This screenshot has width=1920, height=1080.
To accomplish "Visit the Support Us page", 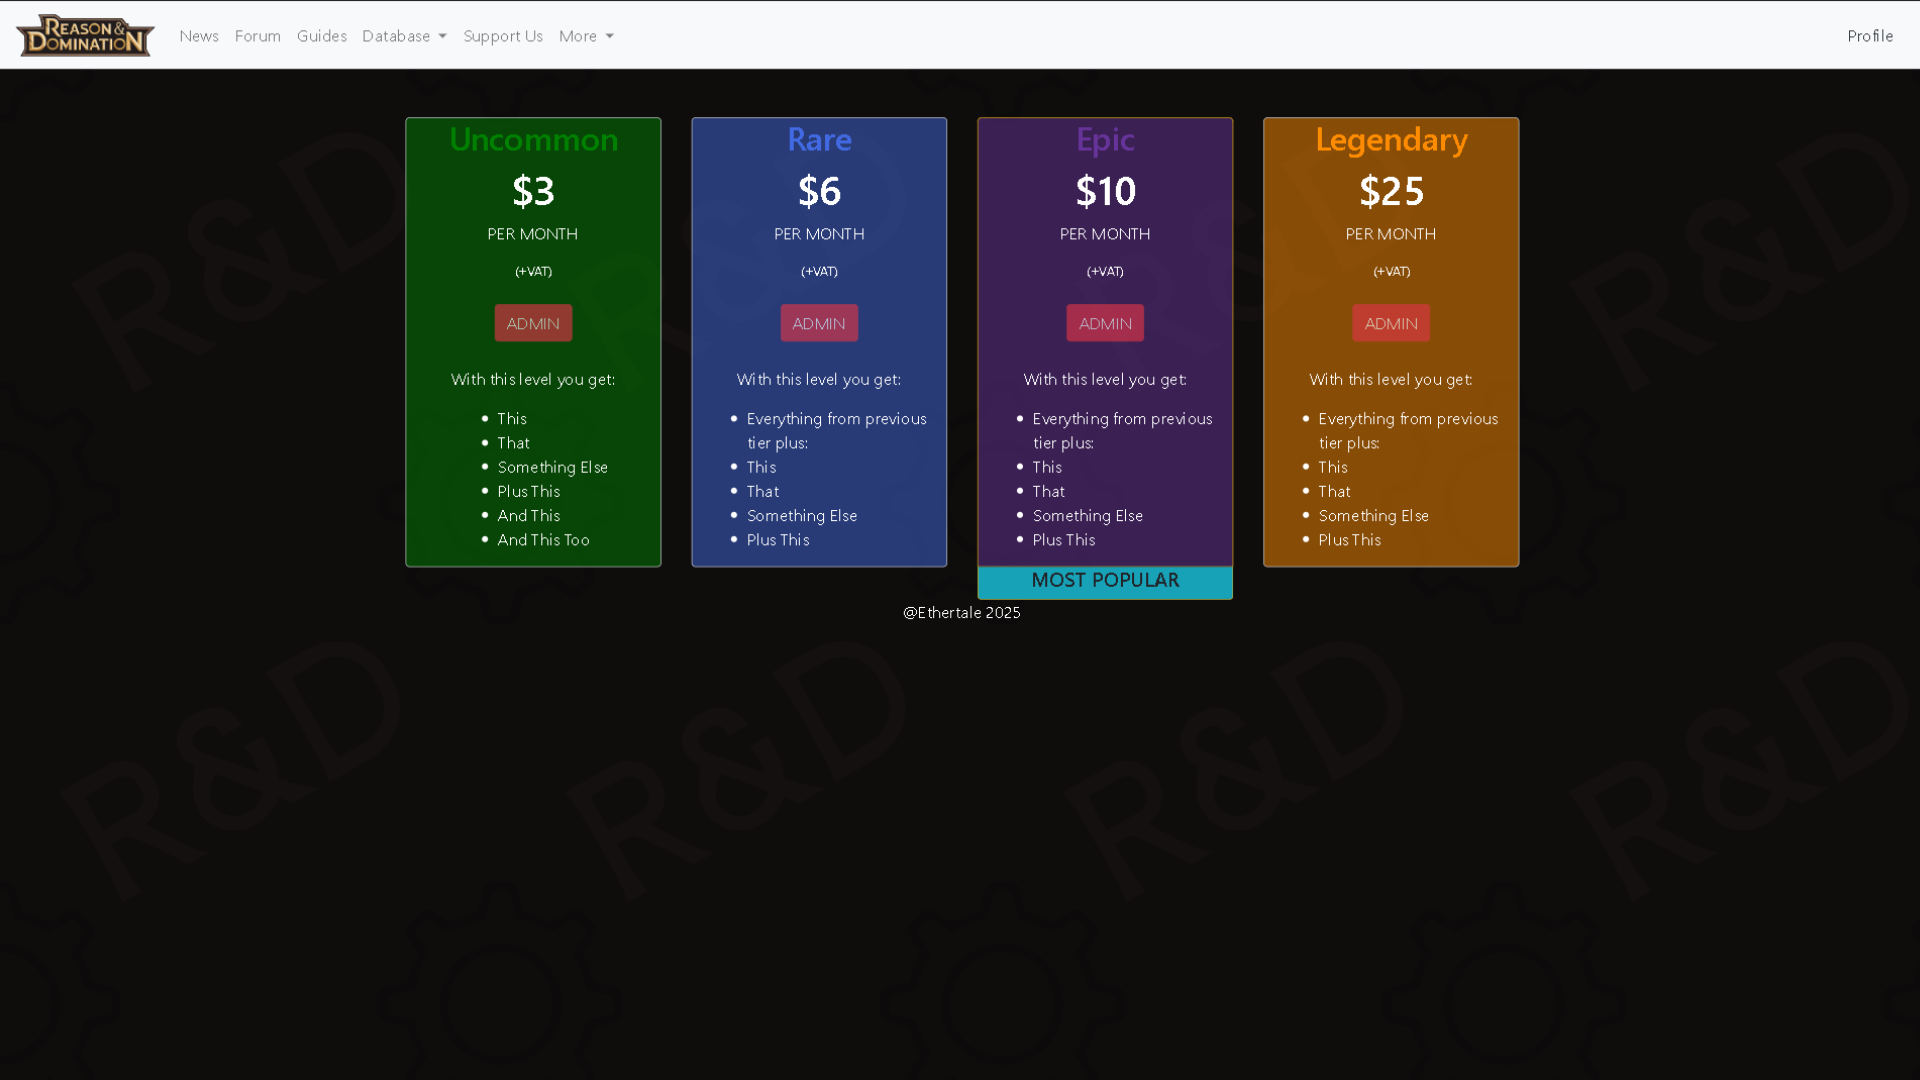I will [x=503, y=36].
